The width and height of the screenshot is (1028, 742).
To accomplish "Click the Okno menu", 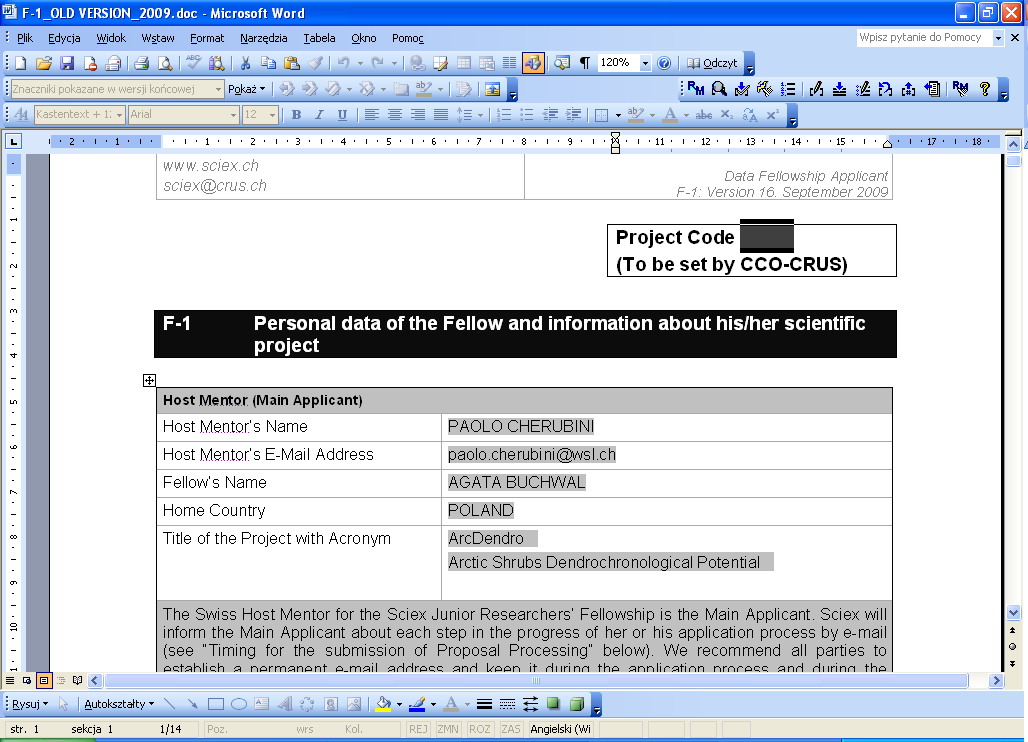I will click(x=364, y=38).
